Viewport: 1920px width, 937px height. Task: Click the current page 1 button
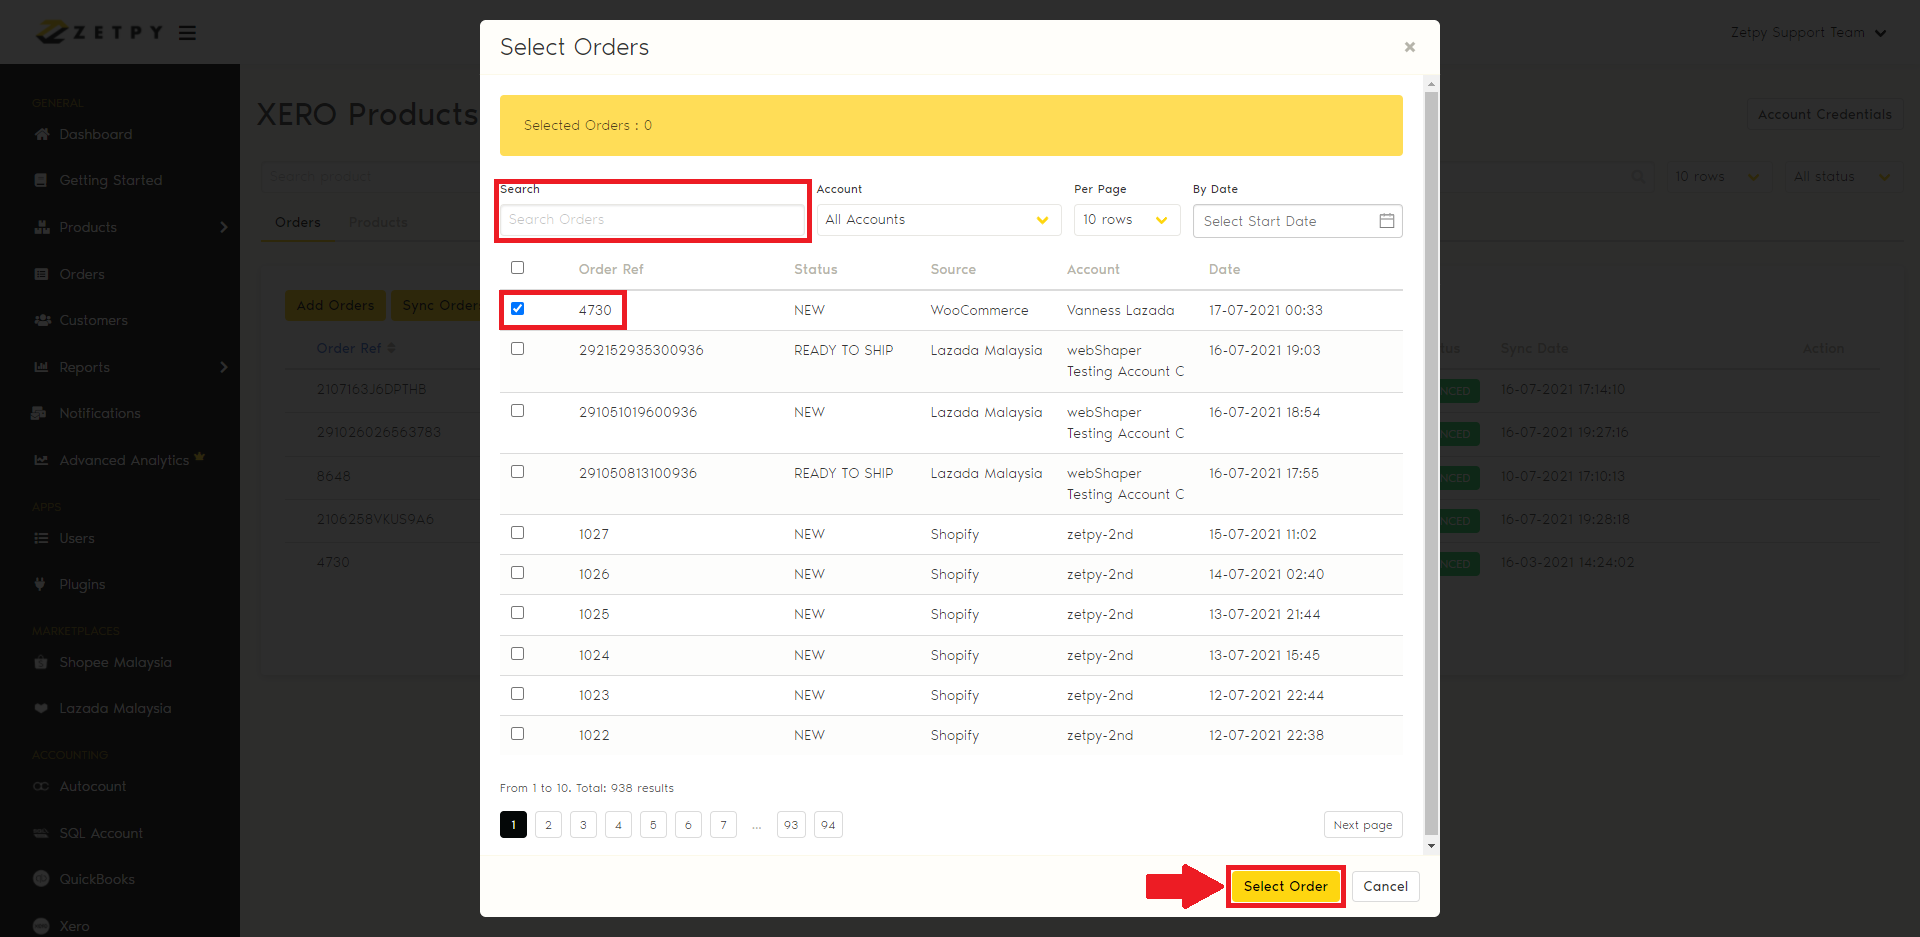tap(513, 825)
